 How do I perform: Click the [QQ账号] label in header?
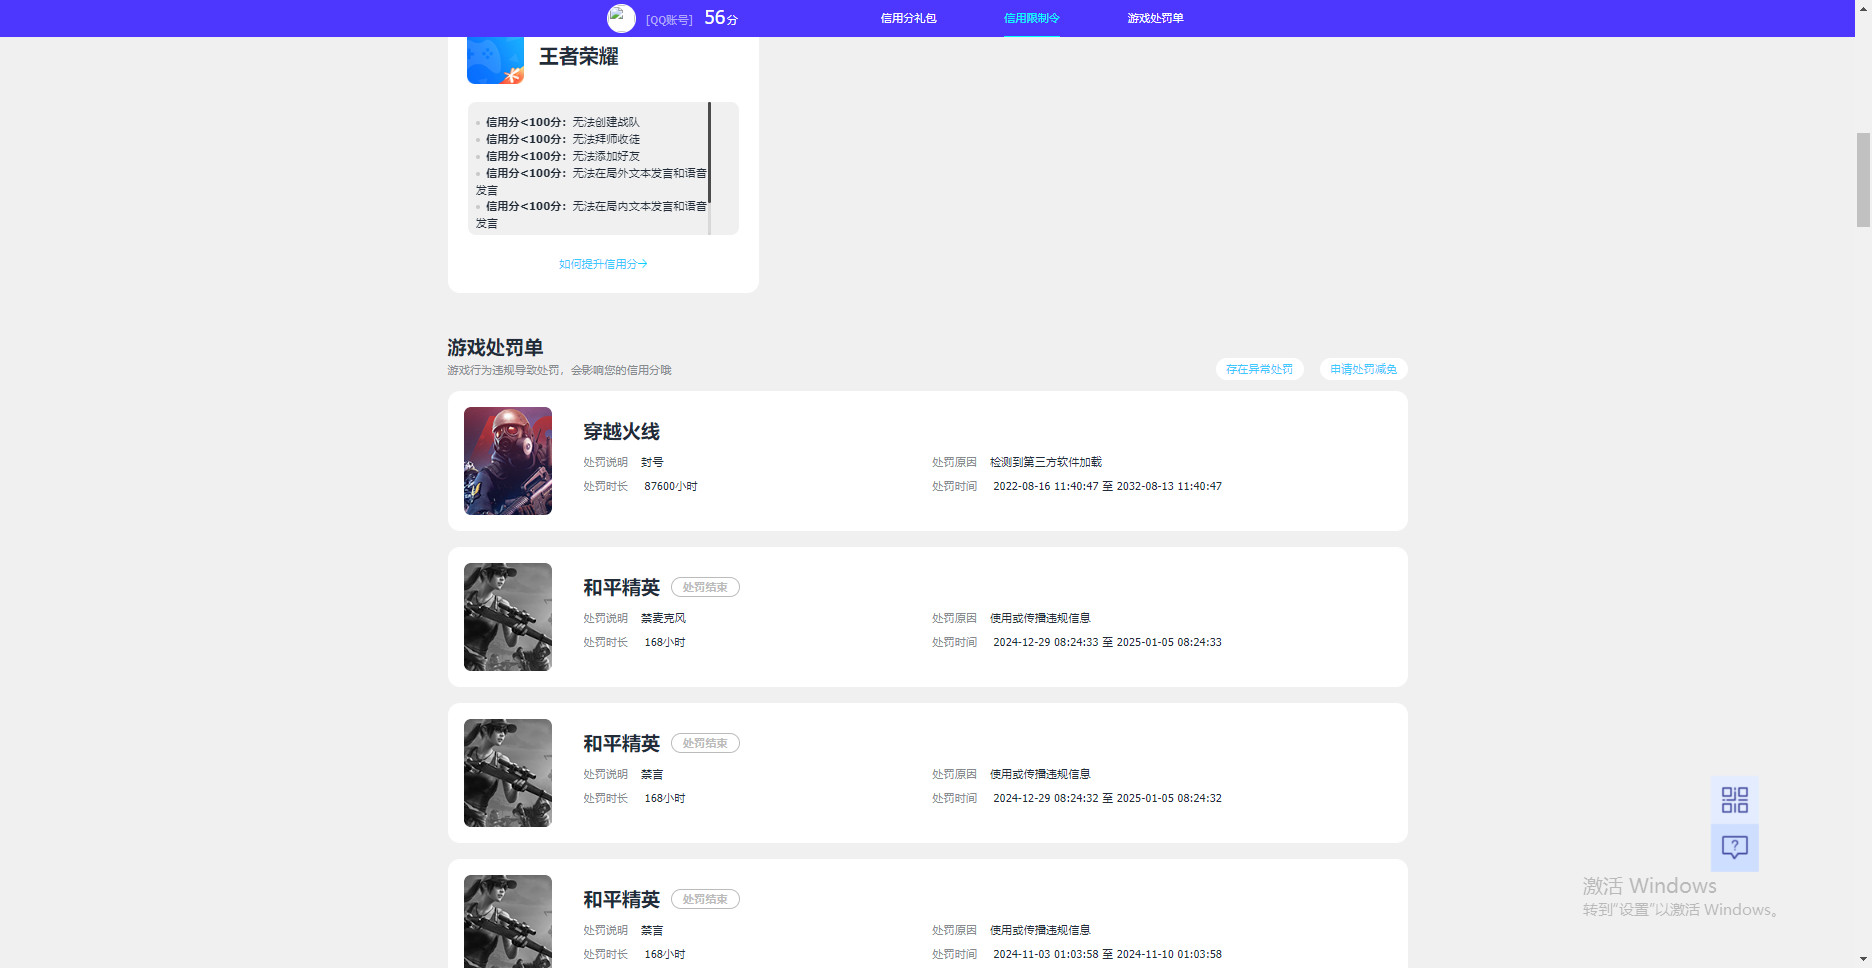pyautogui.click(x=669, y=20)
